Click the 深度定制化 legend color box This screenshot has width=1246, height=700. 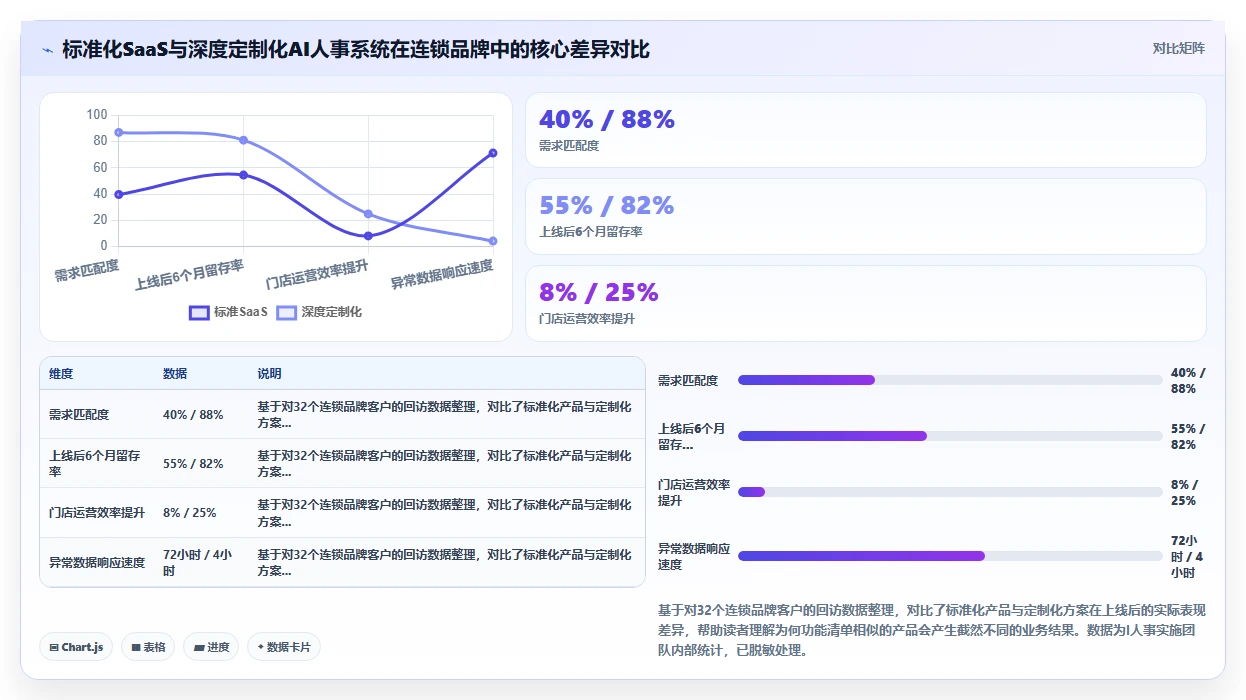(287, 312)
